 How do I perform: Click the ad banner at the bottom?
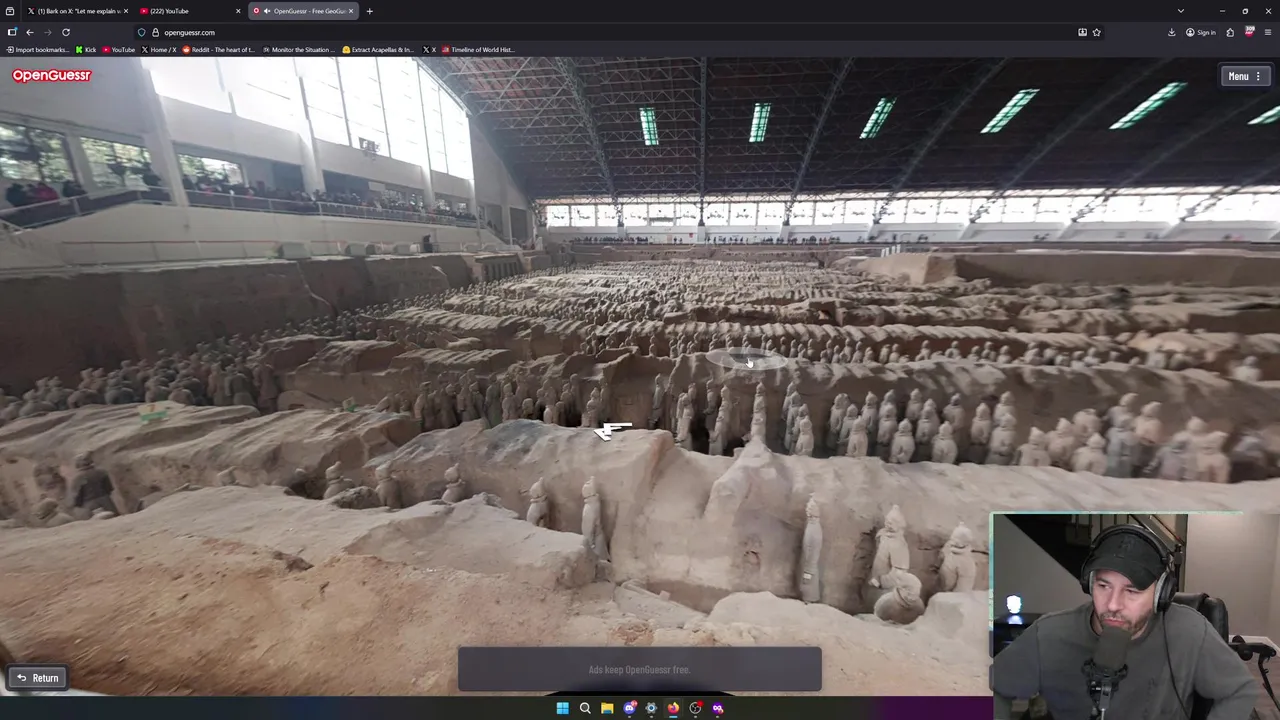(x=640, y=669)
